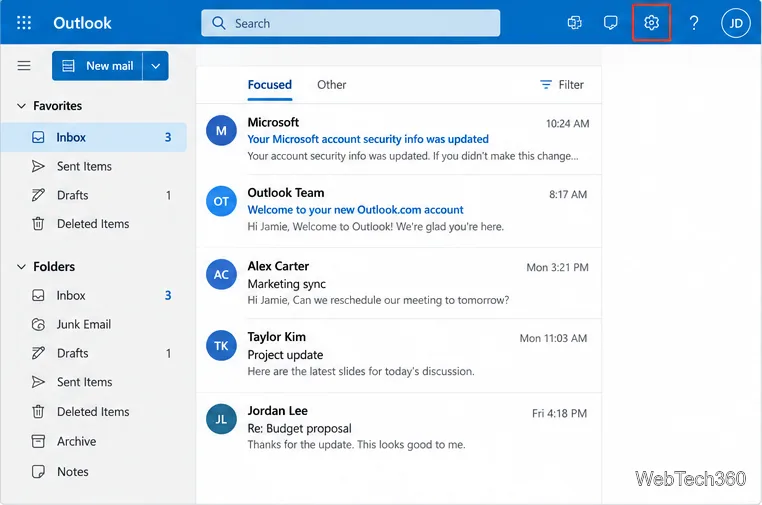Switch to the Other tab
Viewport: 762px width, 505px height.
(331, 85)
